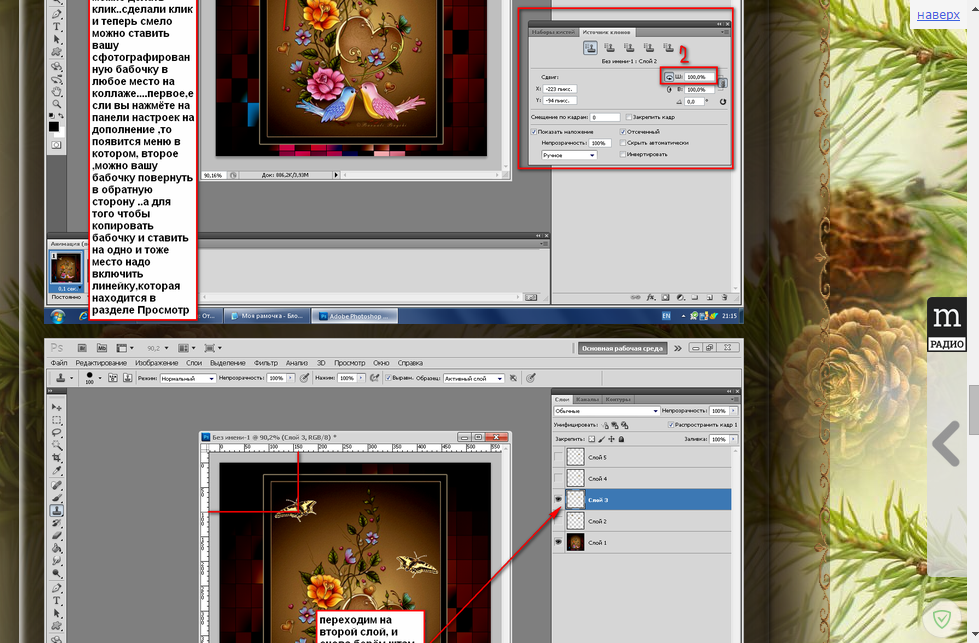This screenshot has height=643, width=979.
Task: Click the delete layer trash icon in upper panel
Action: pyautogui.click(x=724, y=298)
